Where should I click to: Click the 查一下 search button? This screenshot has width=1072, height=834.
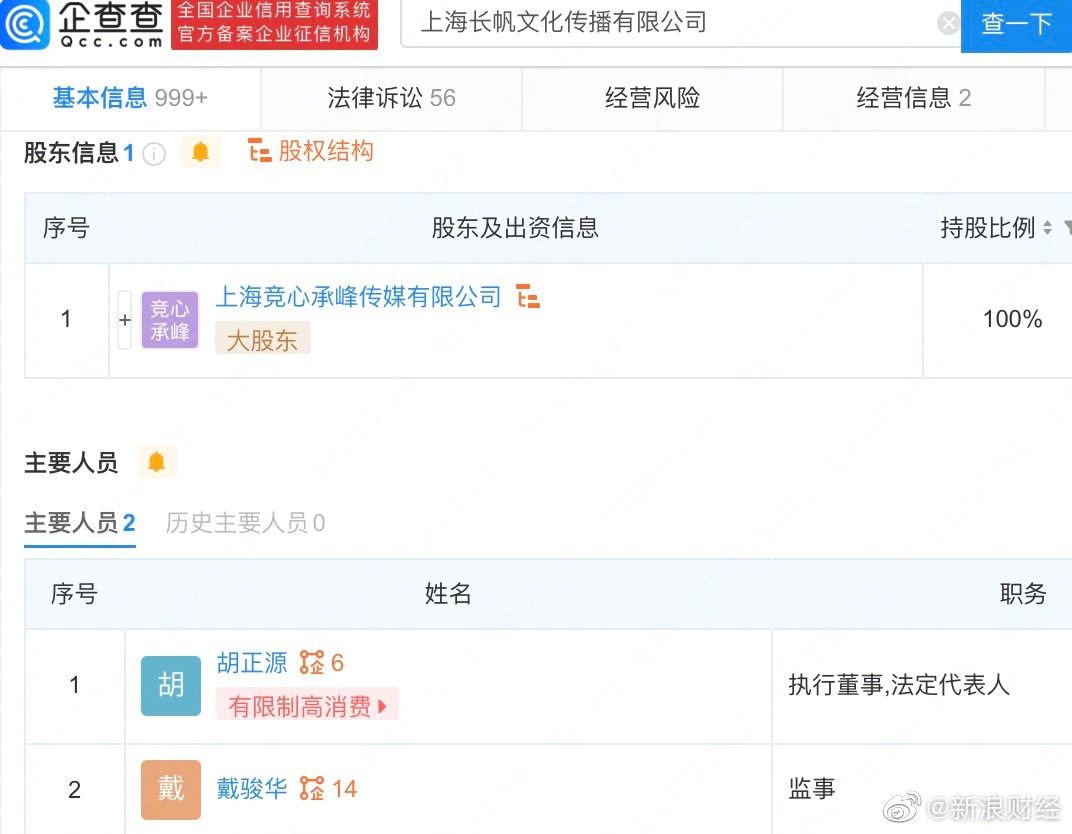[x=1016, y=24]
